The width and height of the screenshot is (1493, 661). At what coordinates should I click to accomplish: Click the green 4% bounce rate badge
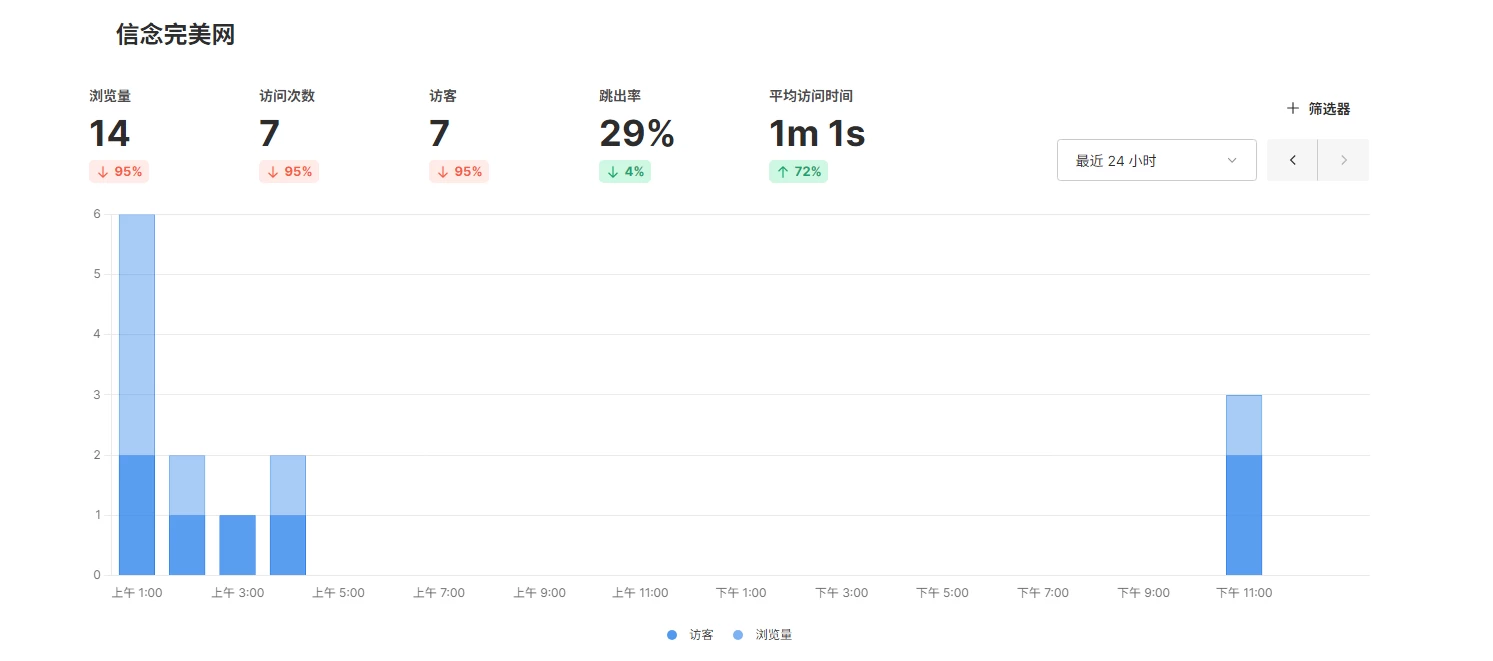(625, 172)
